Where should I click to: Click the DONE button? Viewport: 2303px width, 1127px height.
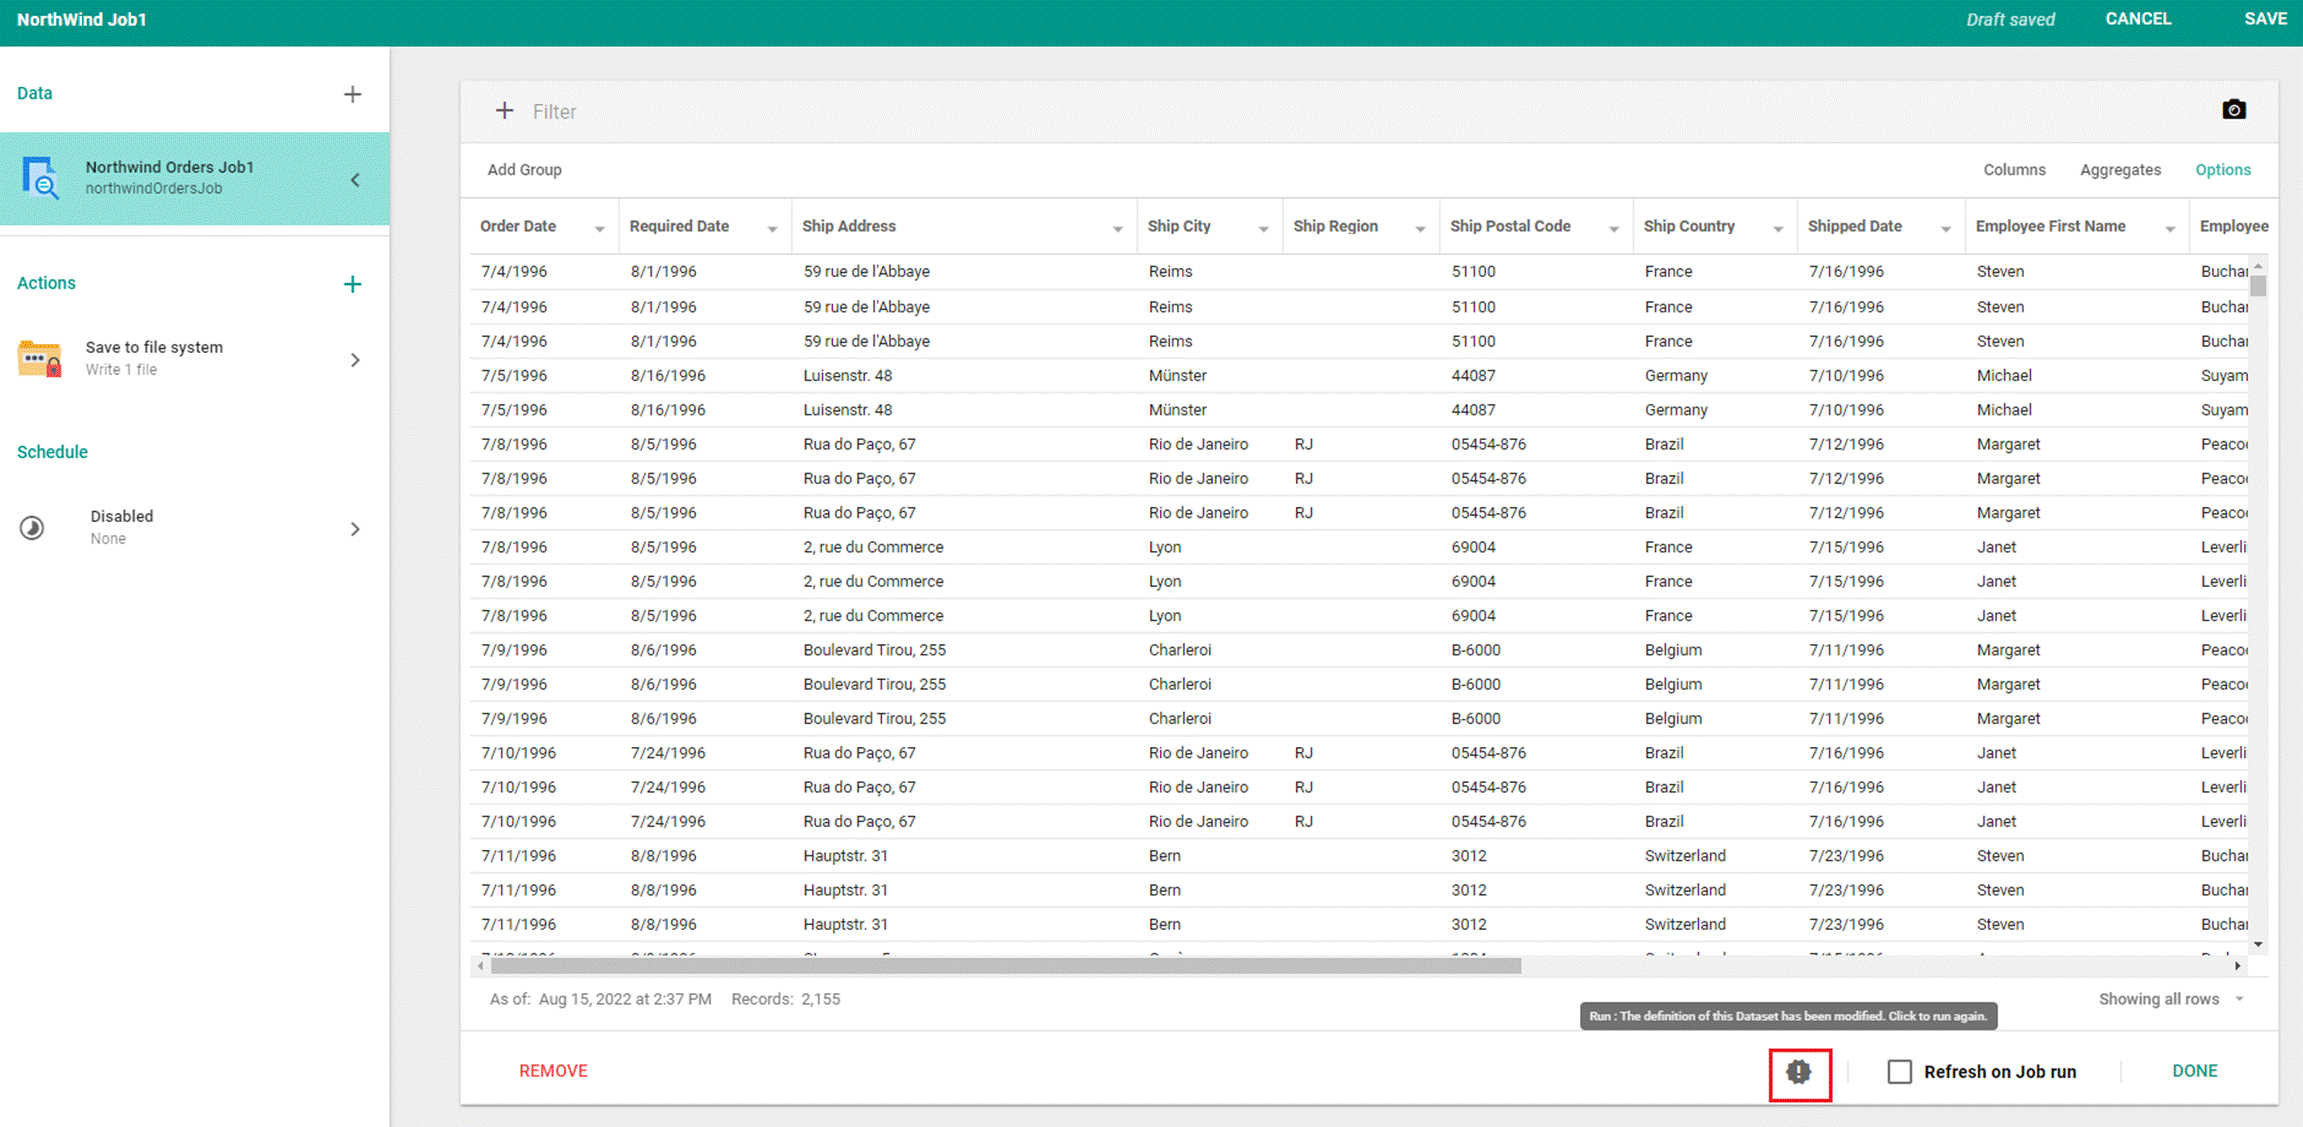(2195, 1071)
